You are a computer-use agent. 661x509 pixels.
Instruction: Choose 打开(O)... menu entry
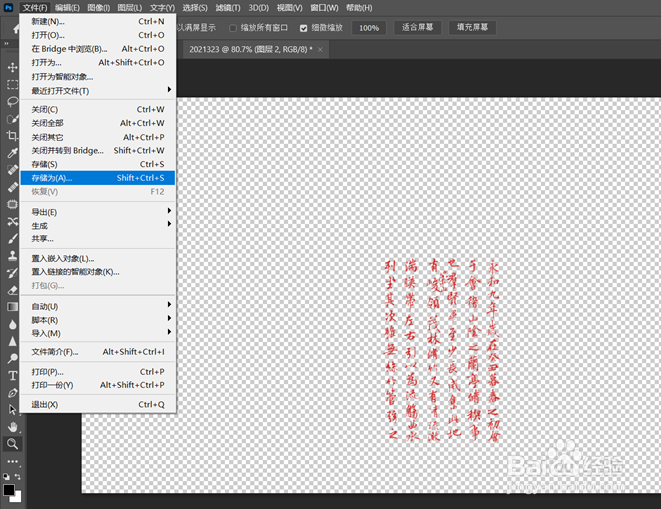98,35
